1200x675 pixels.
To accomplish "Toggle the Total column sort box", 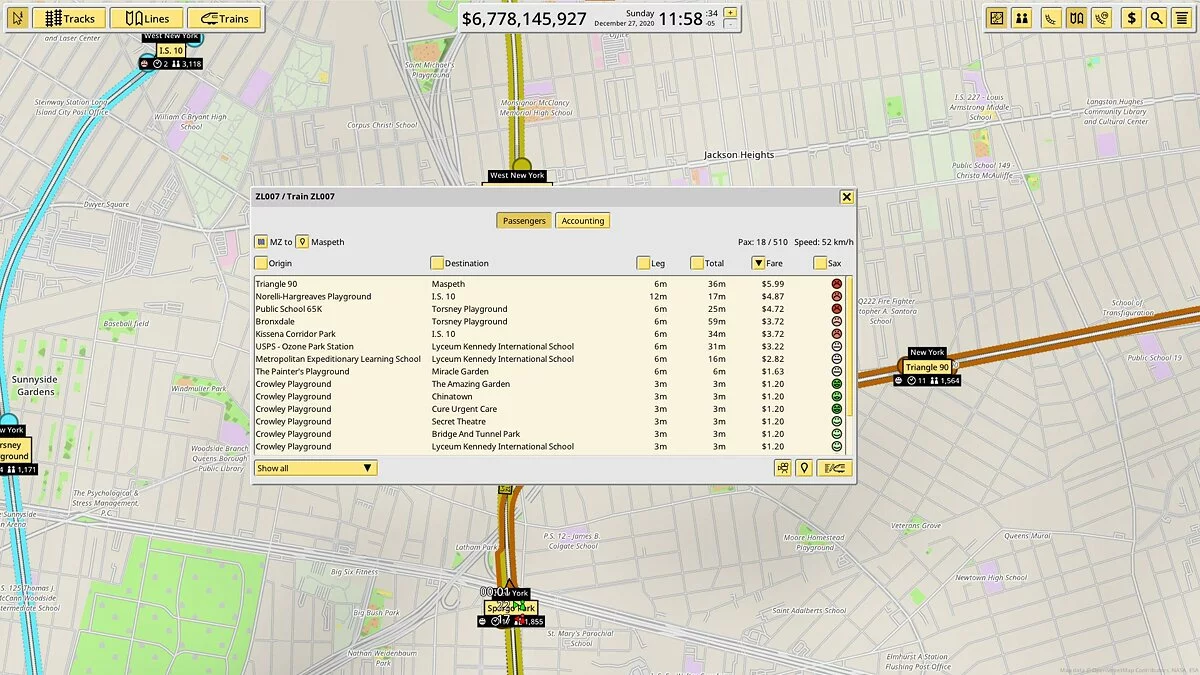I will click(x=697, y=263).
